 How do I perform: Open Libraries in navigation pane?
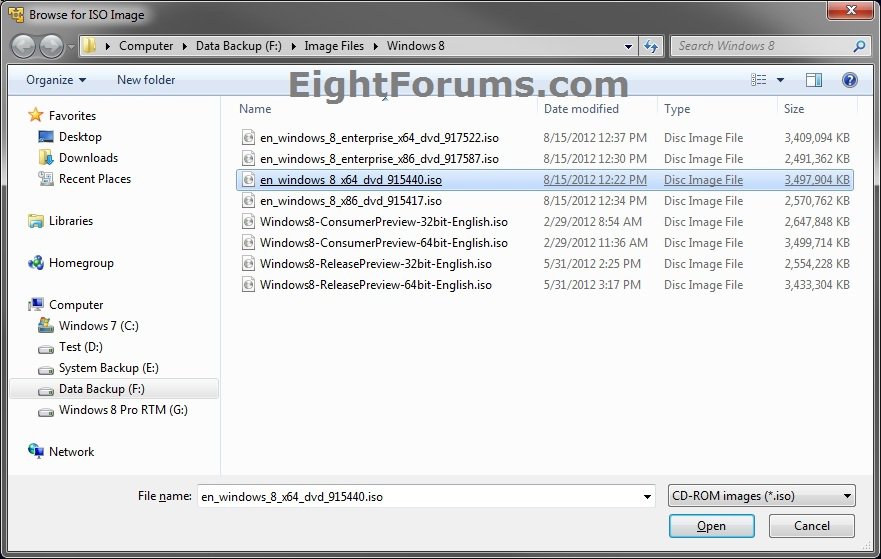point(71,221)
